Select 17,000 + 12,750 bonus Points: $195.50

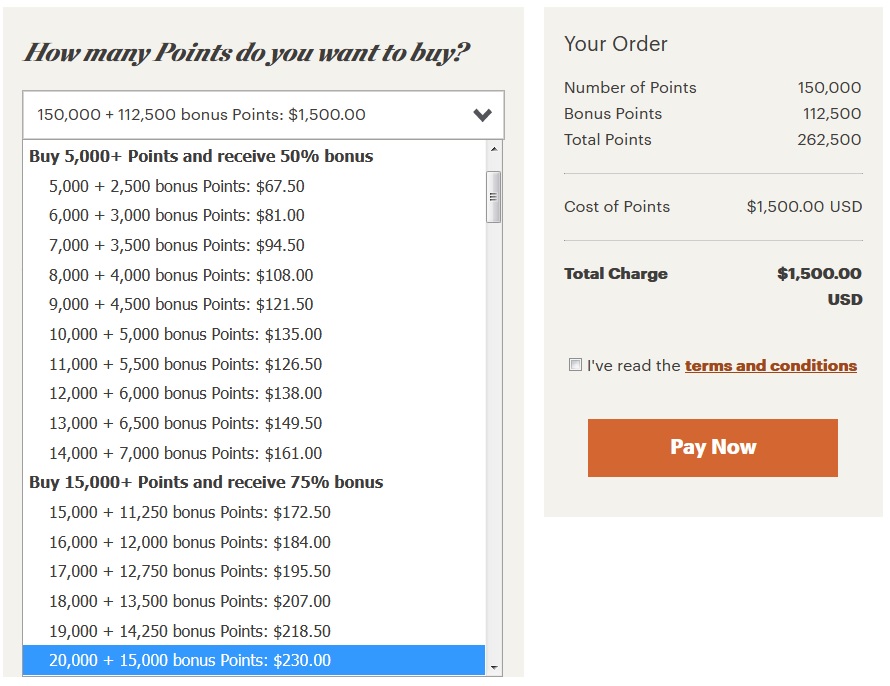189,571
